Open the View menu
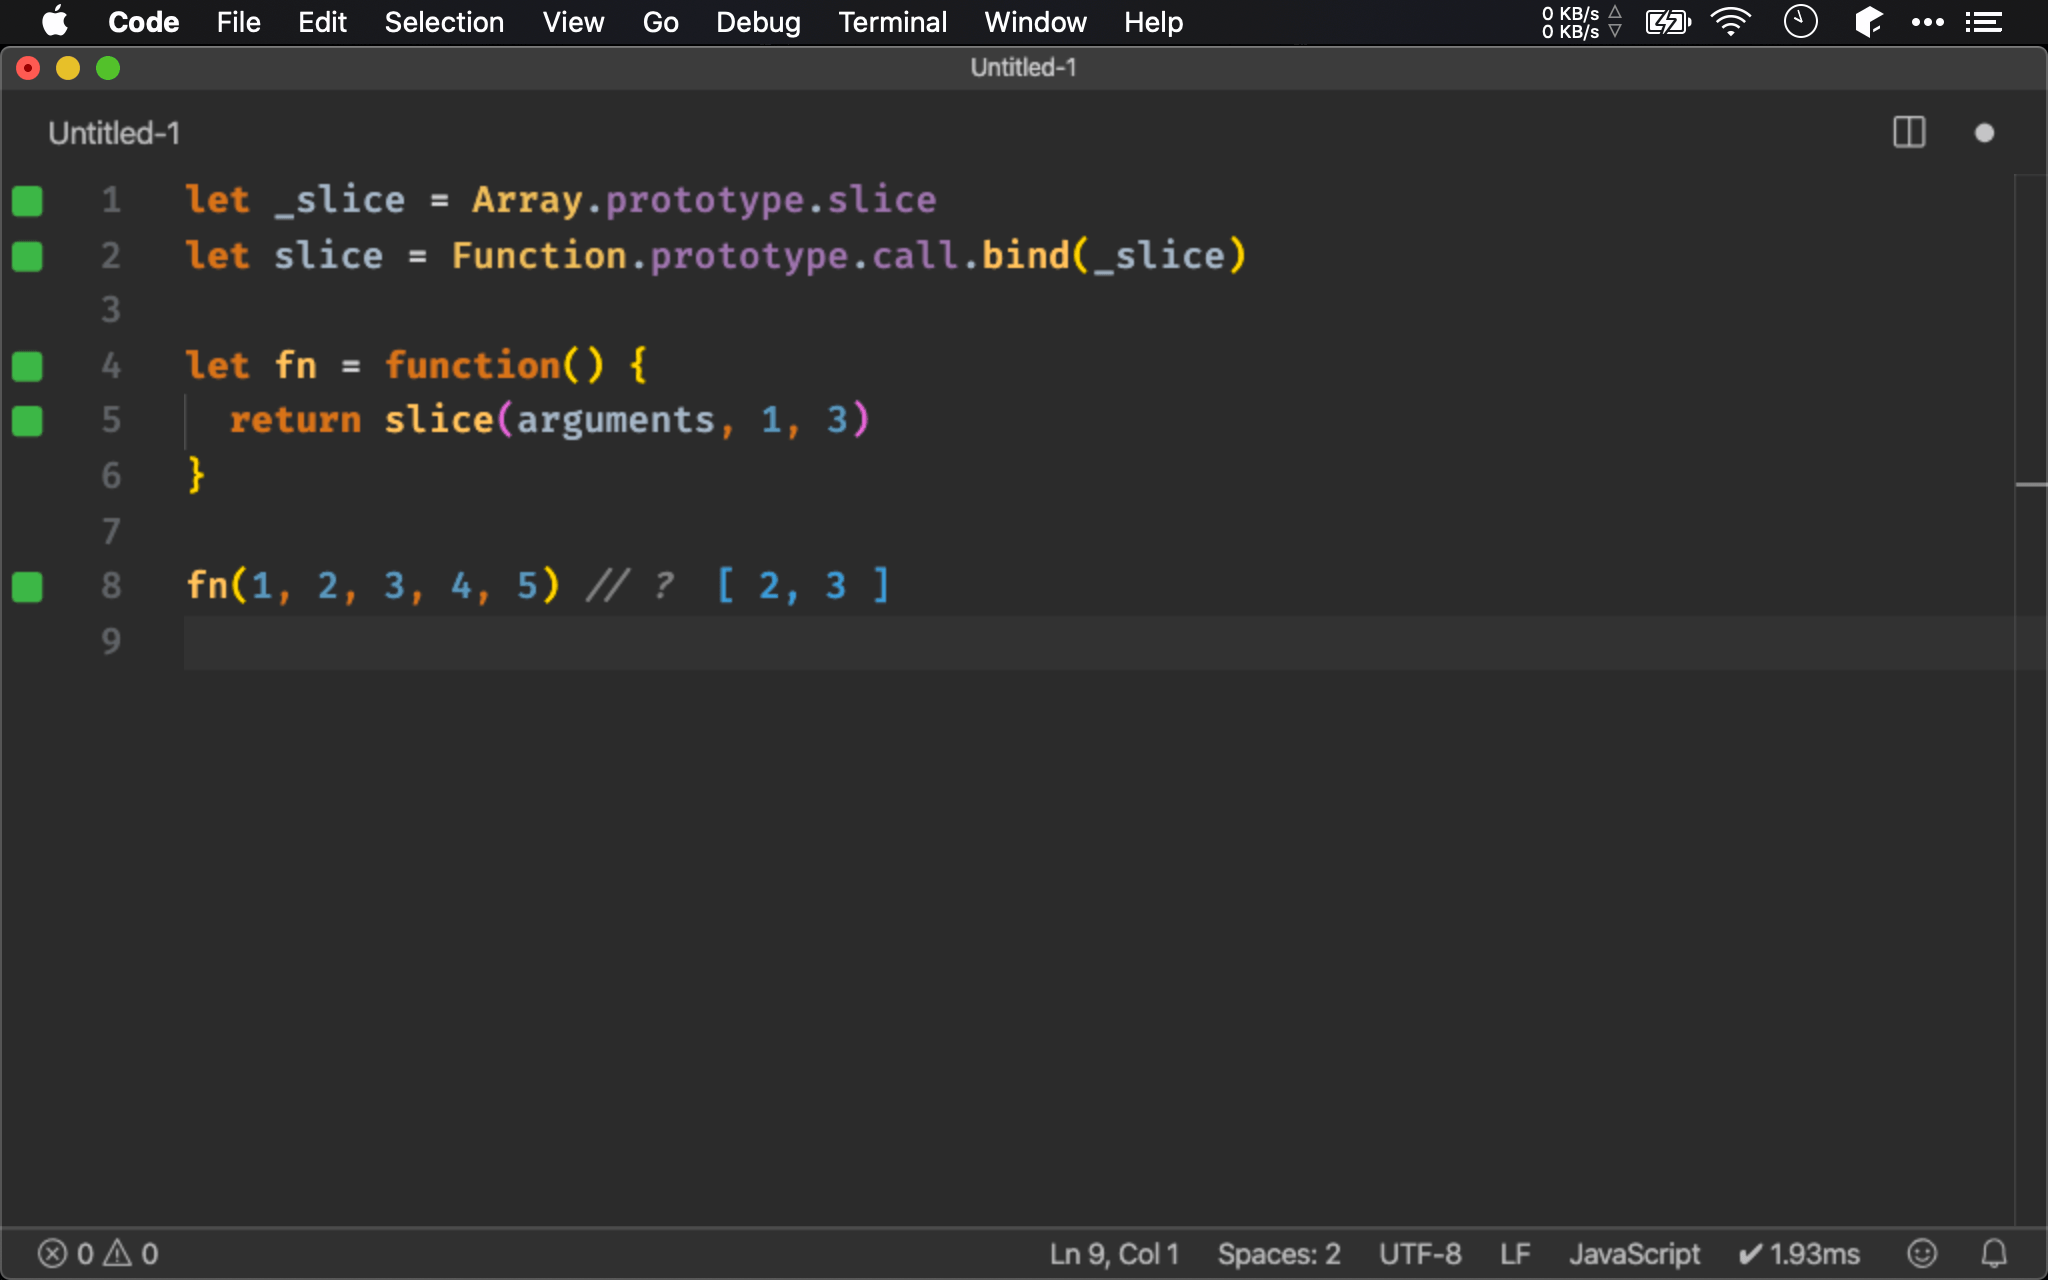2048x1280 pixels. point(572,22)
